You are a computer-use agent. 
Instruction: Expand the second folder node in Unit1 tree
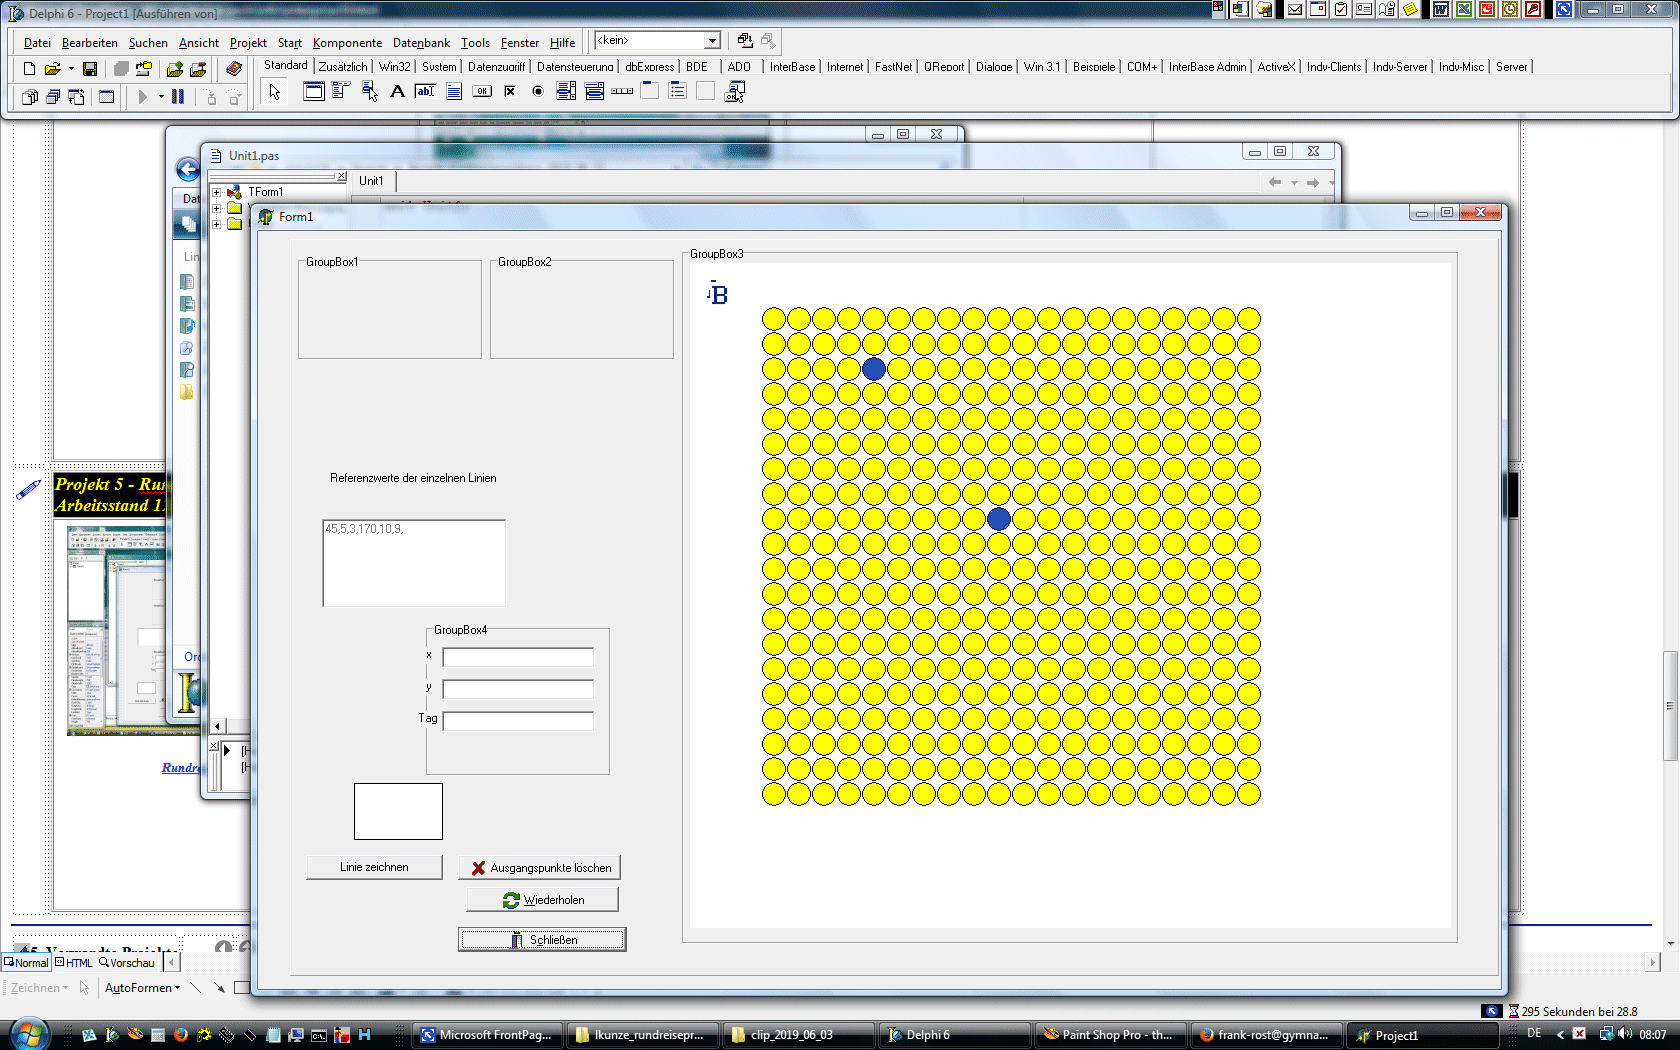pyautogui.click(x=216, y=208)
